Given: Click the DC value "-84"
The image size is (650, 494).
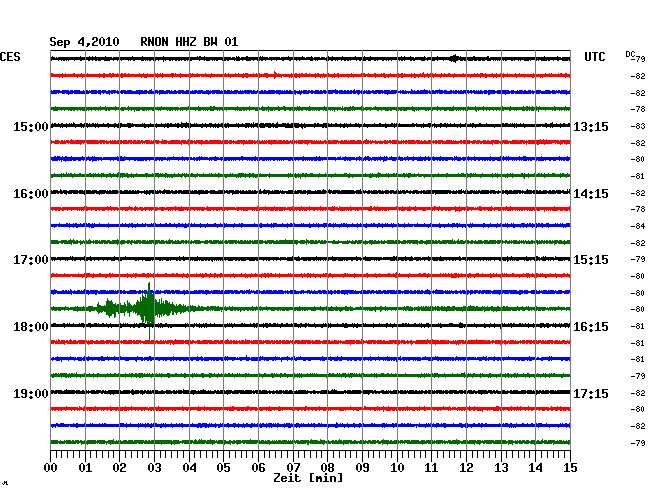Looking at the screenshot, I should click(638, 226).
